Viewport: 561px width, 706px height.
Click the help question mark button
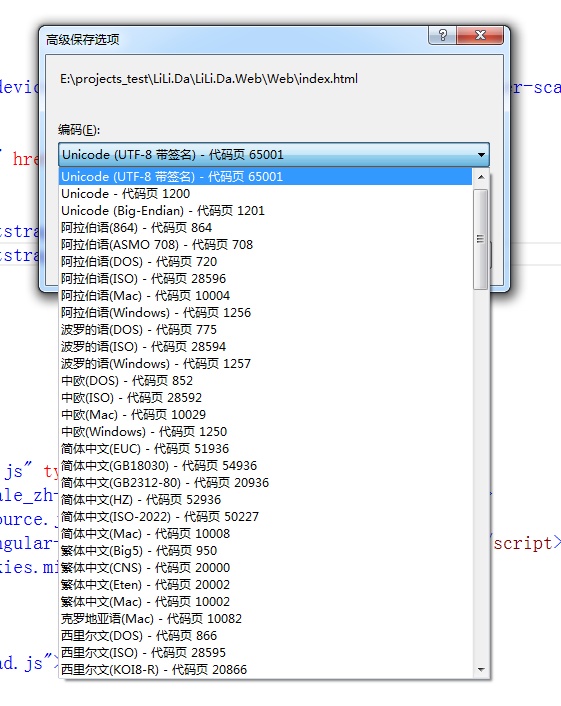(443, 35)
